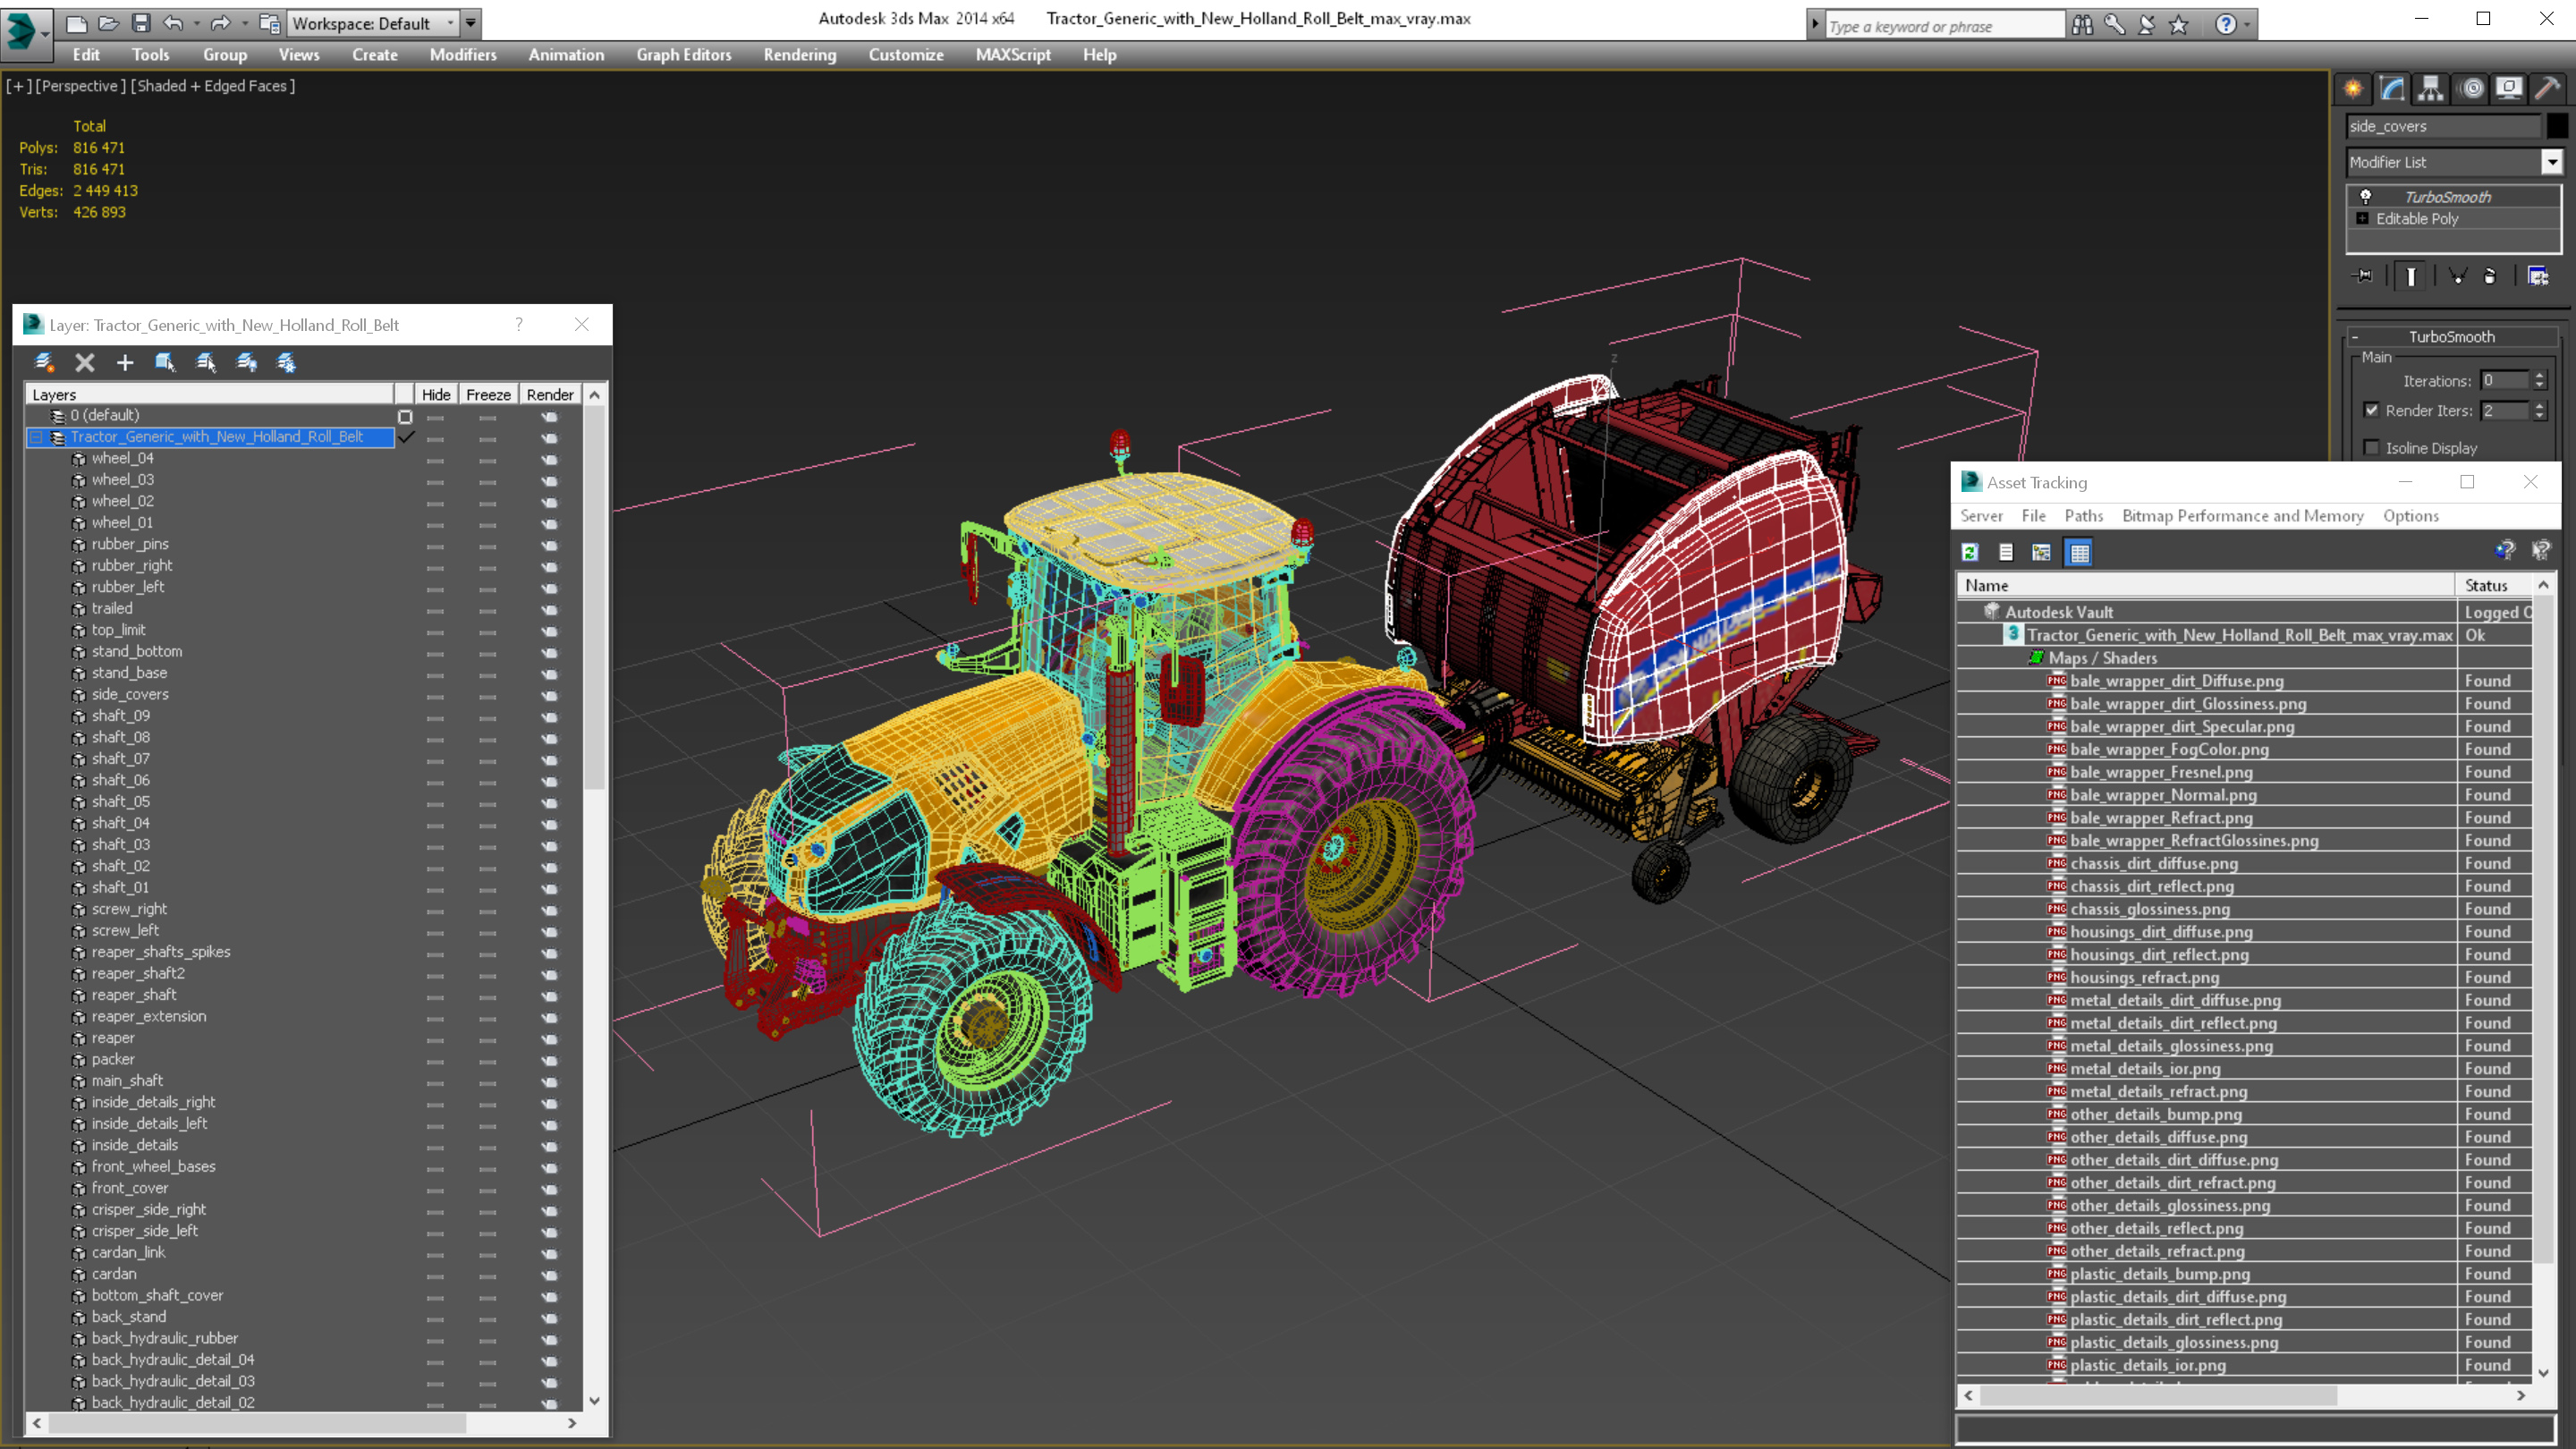
Task: Click Refresh icon in Asset Tracking toolbar
Action: (x=1970, y=552)
